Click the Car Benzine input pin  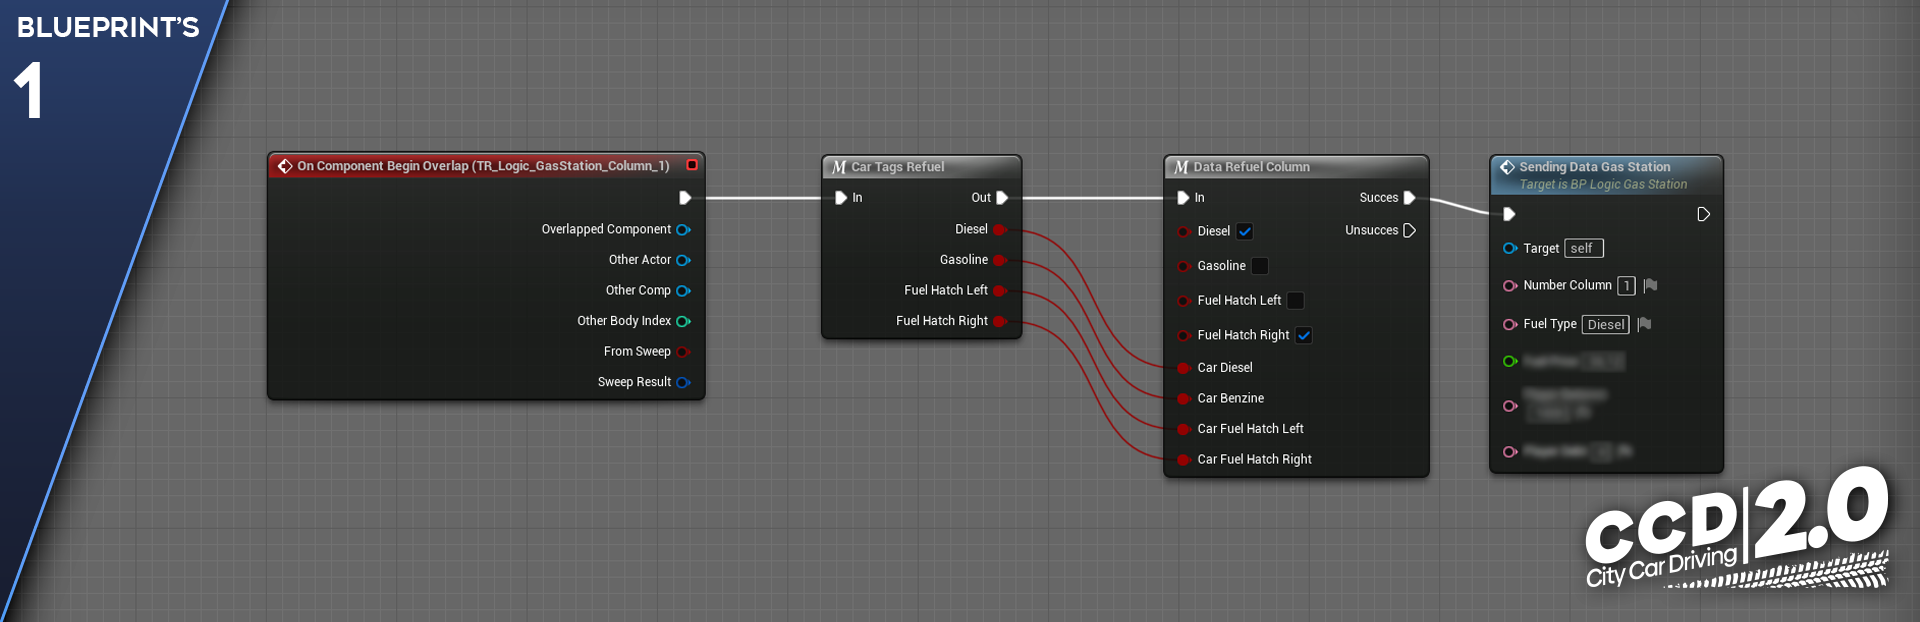click(x=1183, y=398)
